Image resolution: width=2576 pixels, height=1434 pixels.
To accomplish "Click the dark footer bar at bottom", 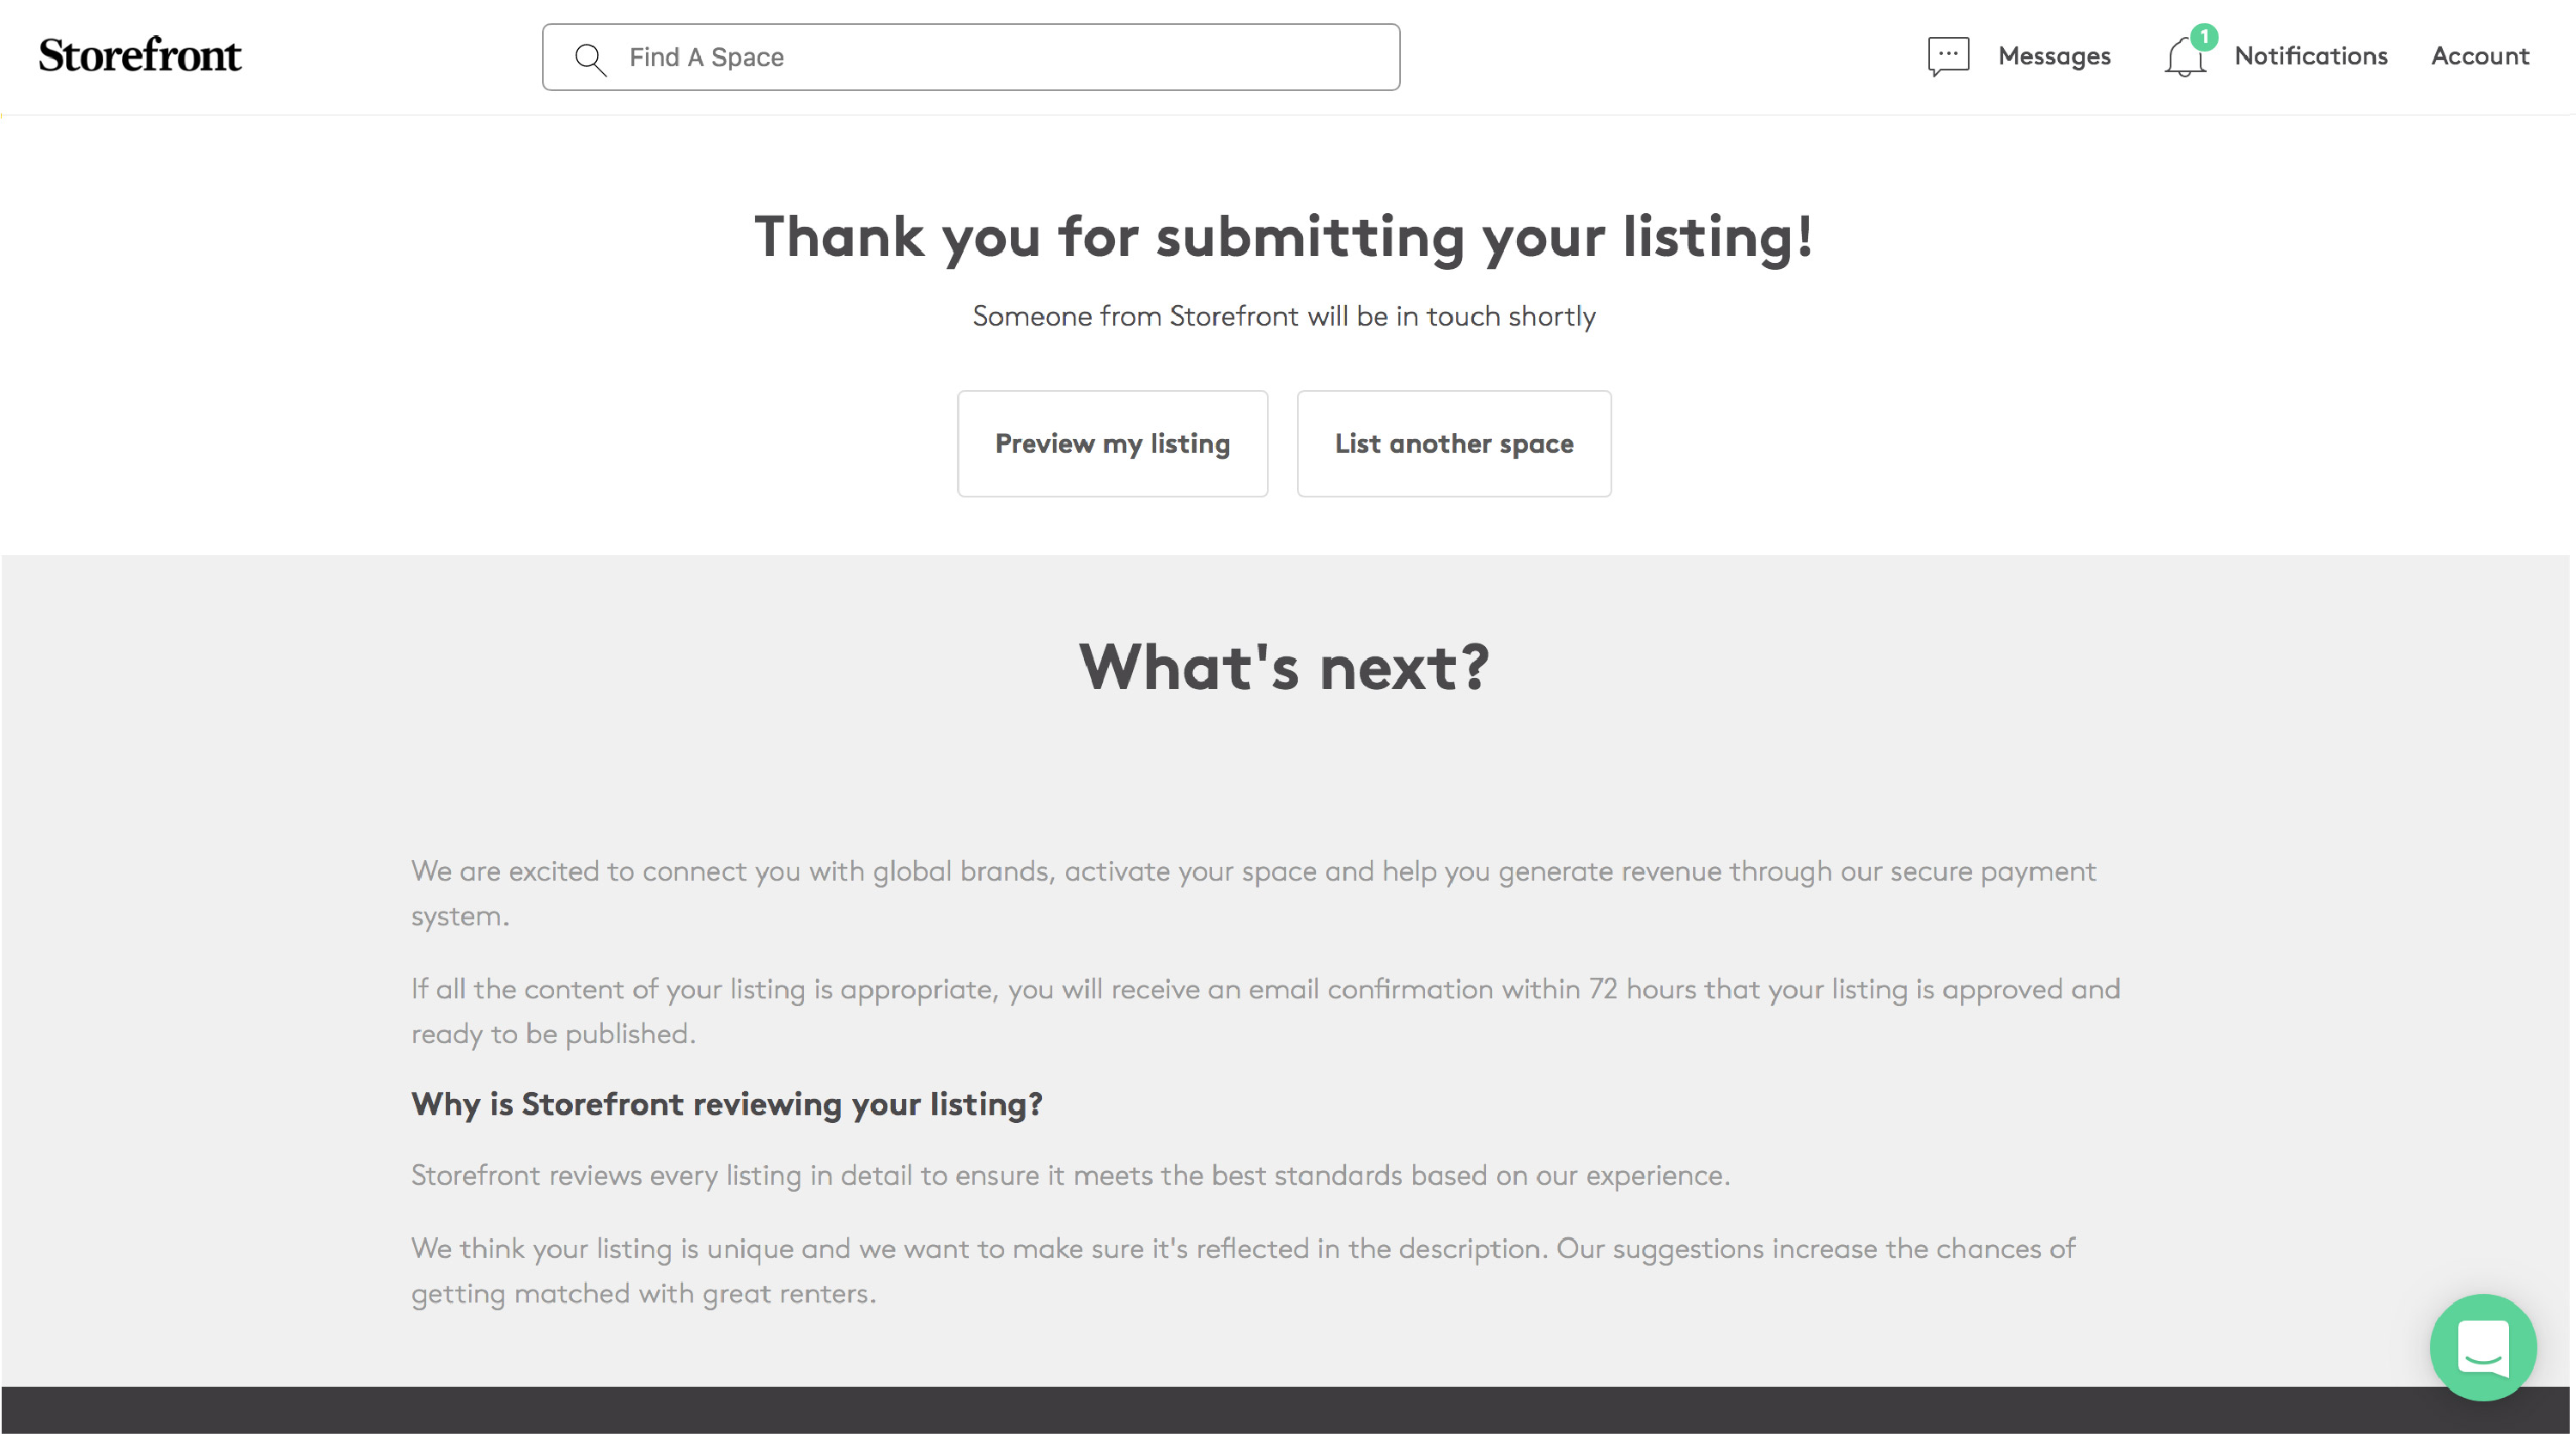I will (x=1284, y=1410).
